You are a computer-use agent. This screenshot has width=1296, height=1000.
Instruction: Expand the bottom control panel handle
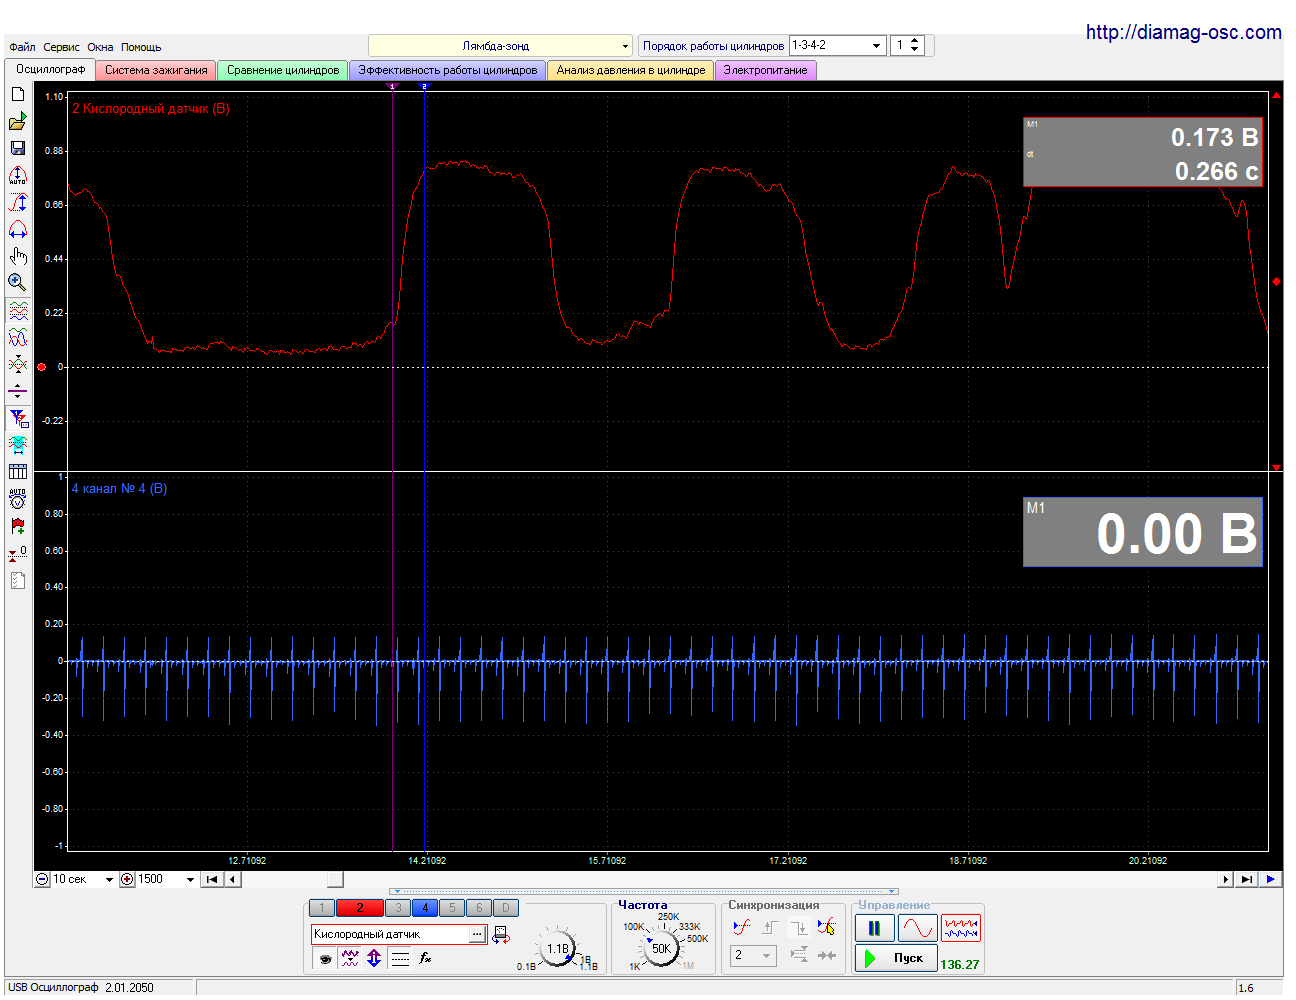tap(644, 891)
